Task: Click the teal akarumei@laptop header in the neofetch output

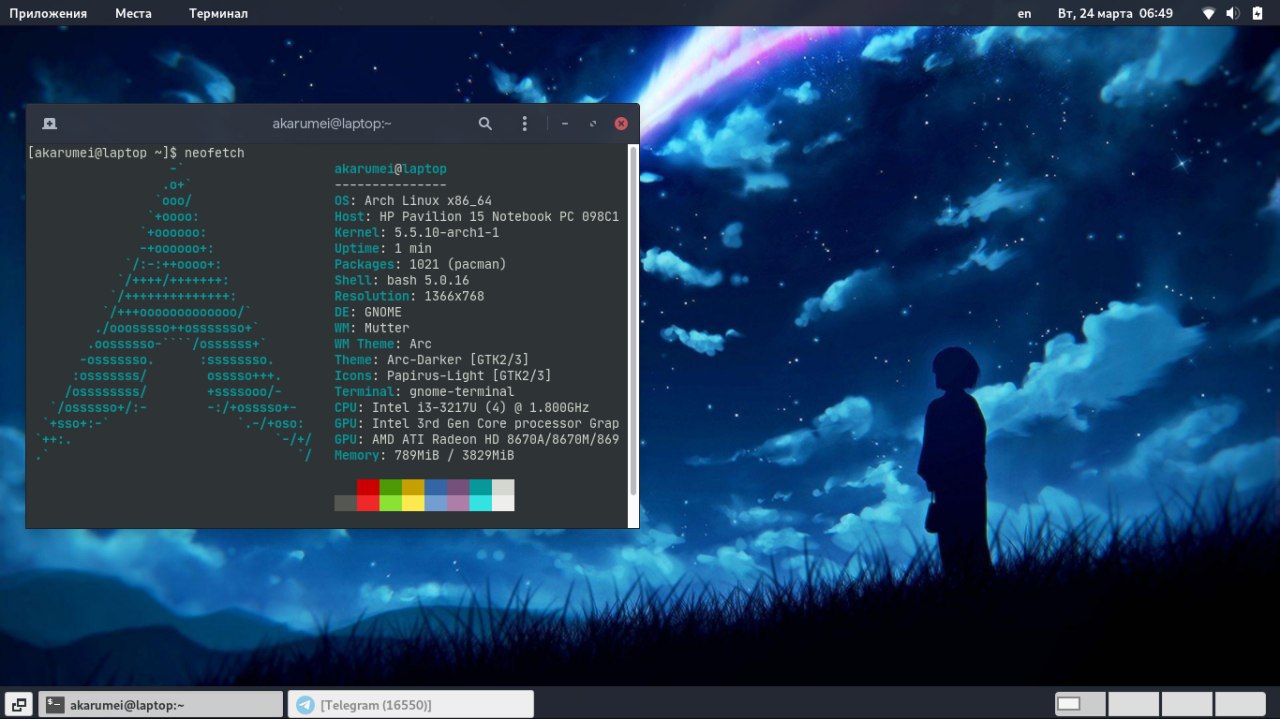Action: coord(391,169)
